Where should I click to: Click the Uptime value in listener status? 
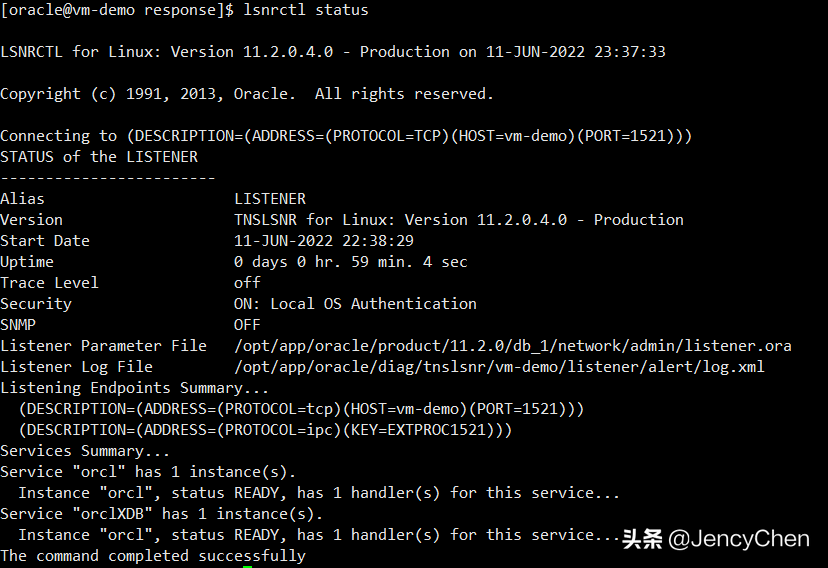click(350, 262)
